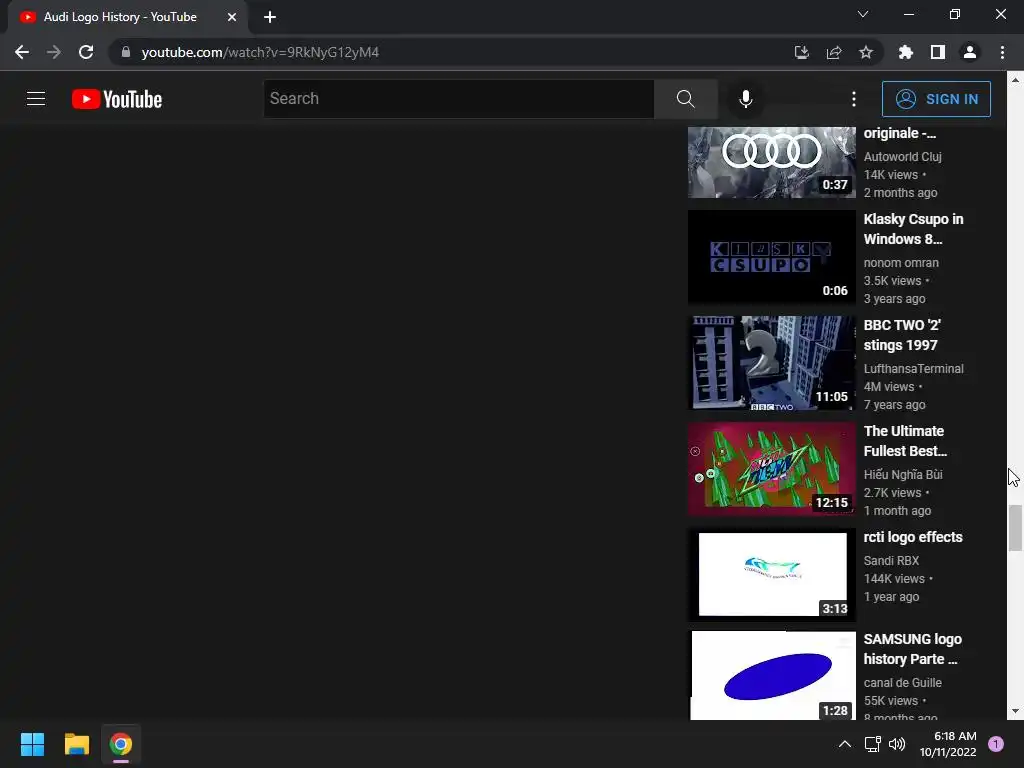The height and width of the screenshot is (768, 1024).
Task: Click the browser forward arrow
Action: pyautogui.click(x=54, y=52)
